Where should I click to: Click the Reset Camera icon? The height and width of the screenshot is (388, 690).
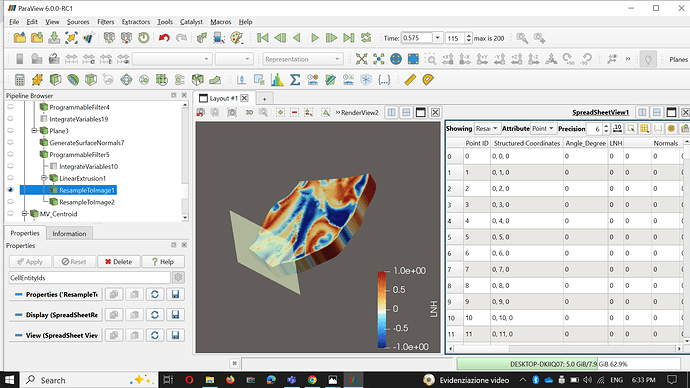pos(361,59)
